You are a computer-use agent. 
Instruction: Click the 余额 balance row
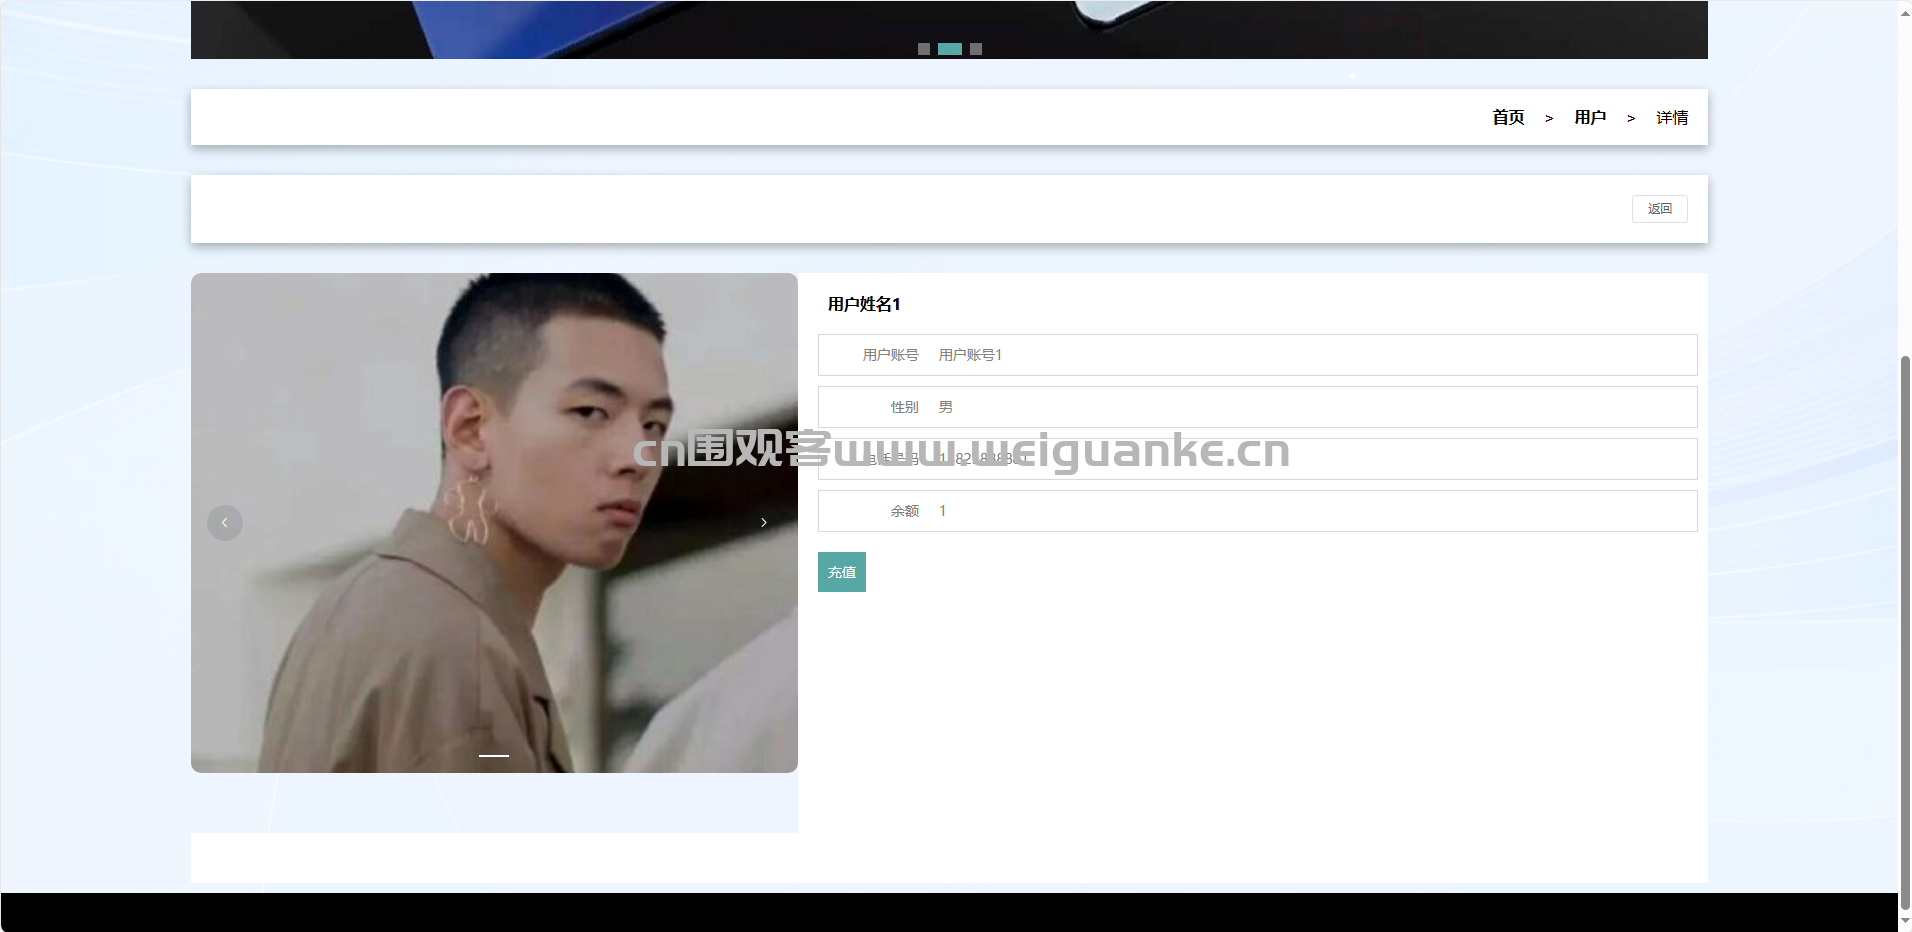point(1257,511)
